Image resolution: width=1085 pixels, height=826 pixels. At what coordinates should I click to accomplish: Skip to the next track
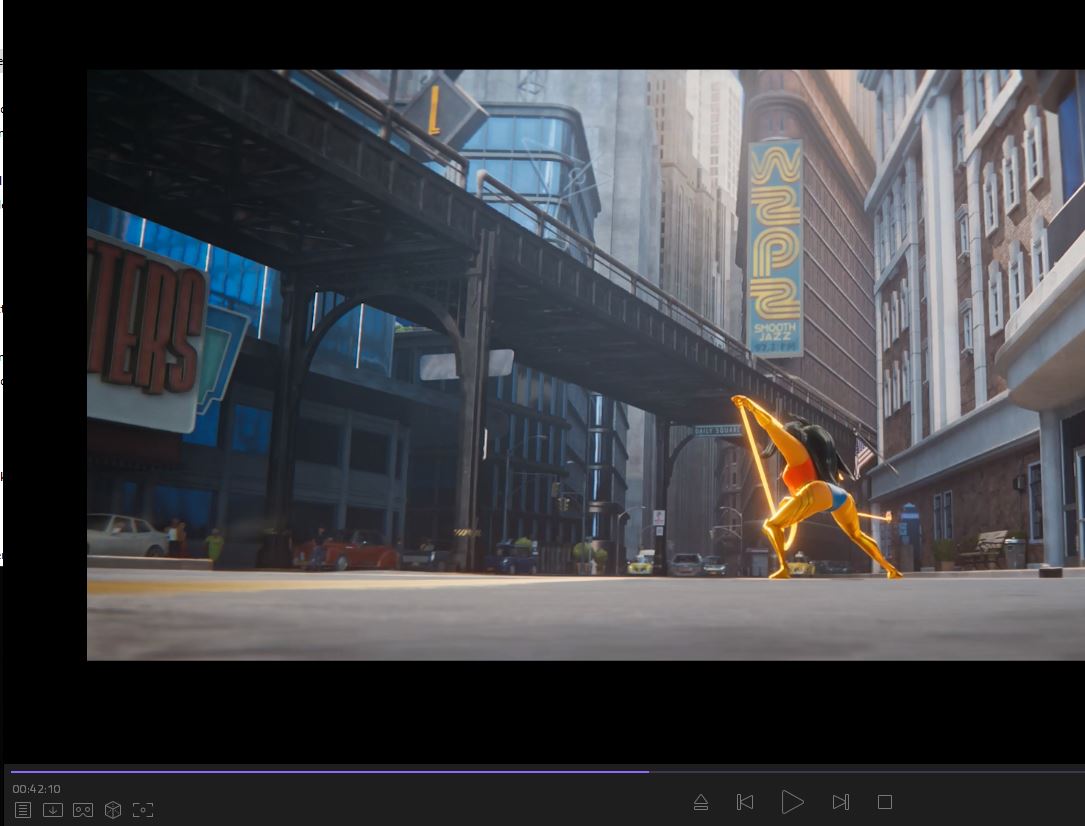840,802
